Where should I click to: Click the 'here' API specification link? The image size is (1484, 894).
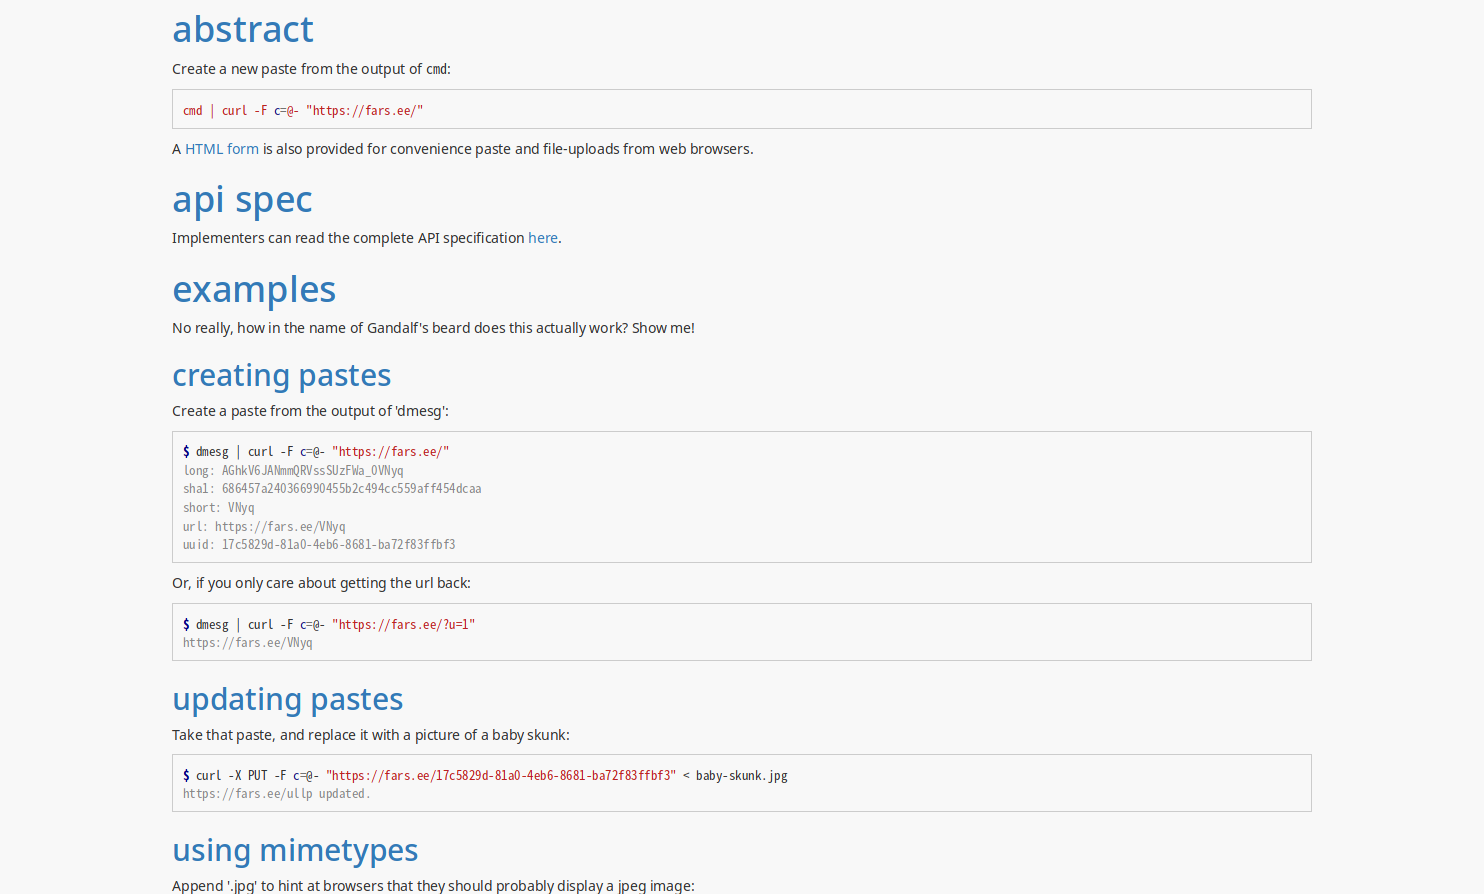[542, 238]
